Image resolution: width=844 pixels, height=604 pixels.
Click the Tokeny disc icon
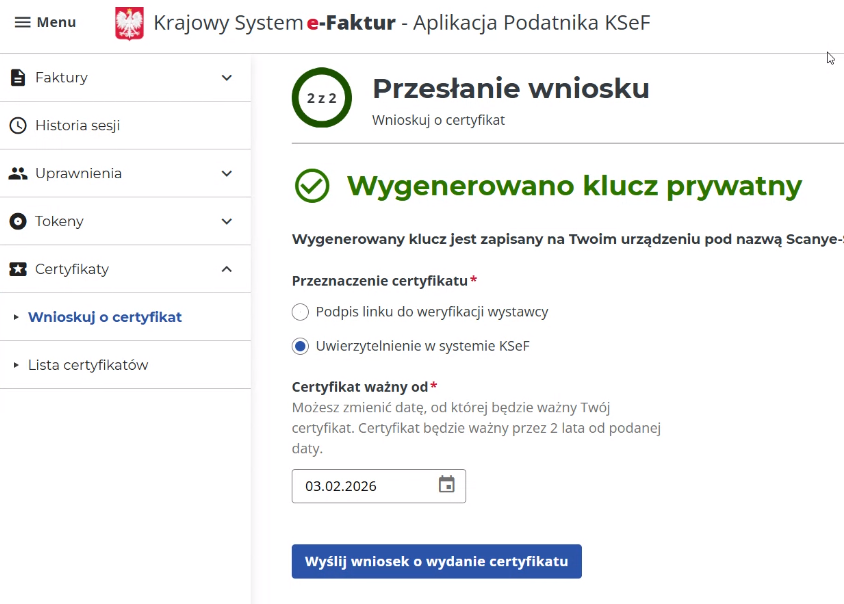(x=18, y=222)
